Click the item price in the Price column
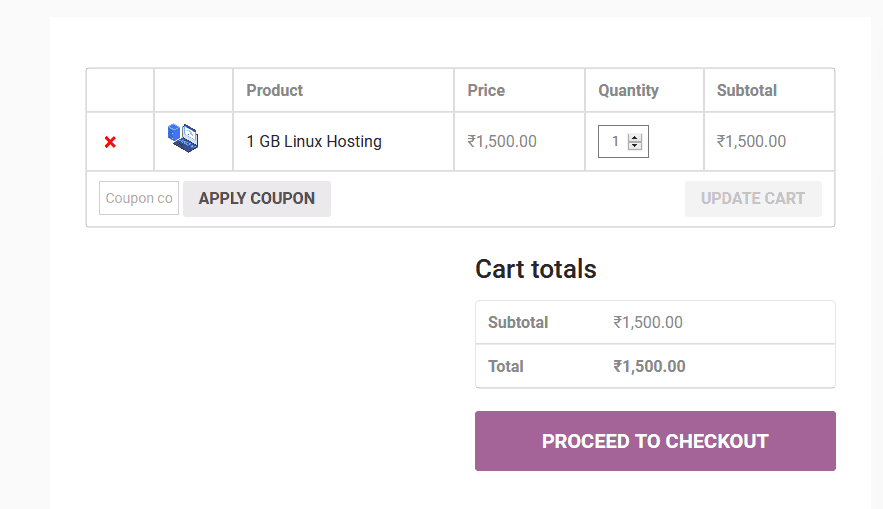This screenshot has height=509, width=883. pos(502,142)
